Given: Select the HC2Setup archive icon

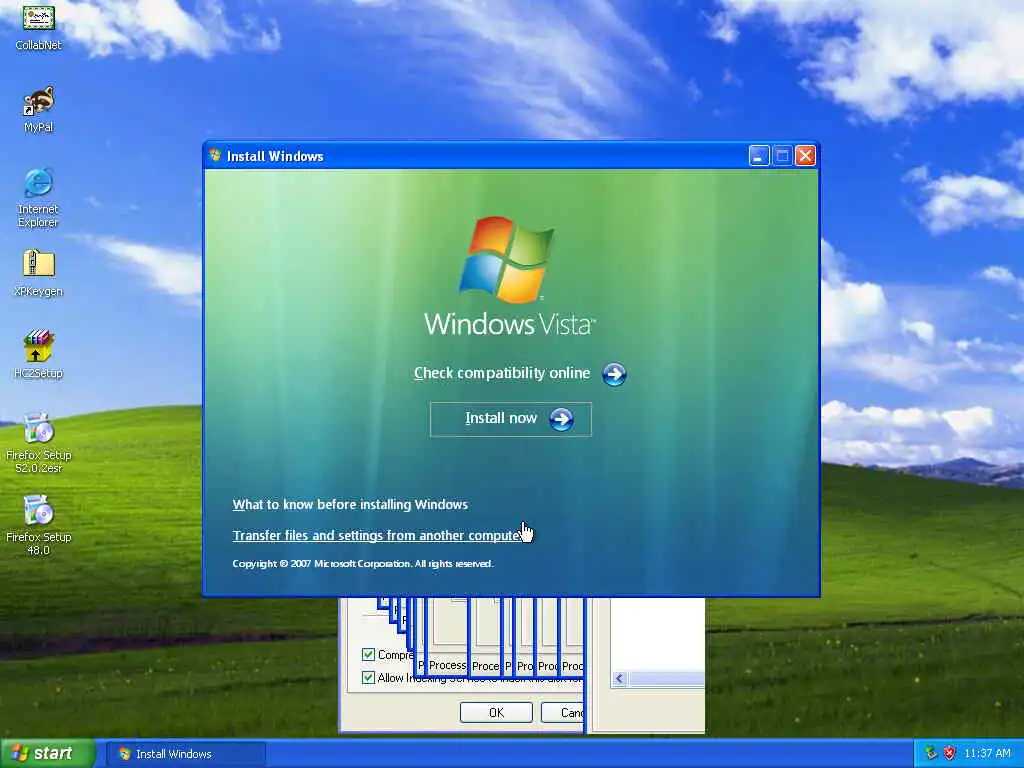Looking at the screenshot, I should [x=39, y=354].
